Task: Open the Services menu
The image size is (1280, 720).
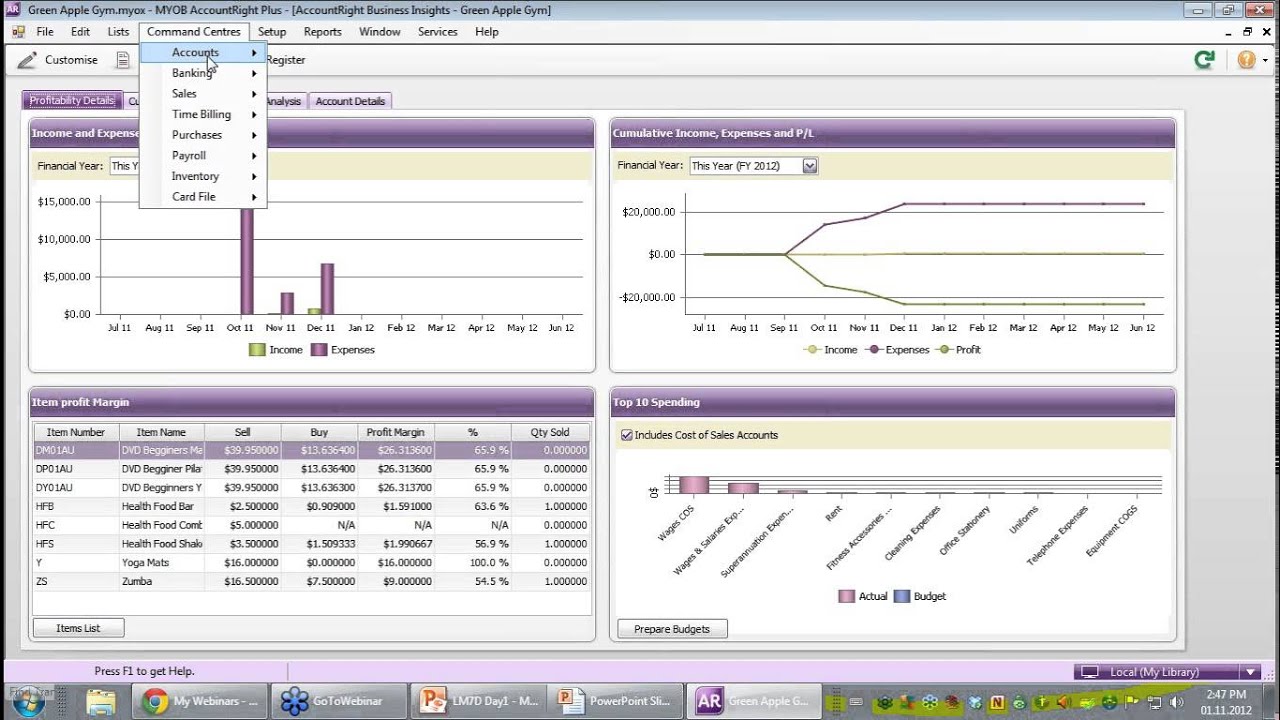Action: pos(438,32)
